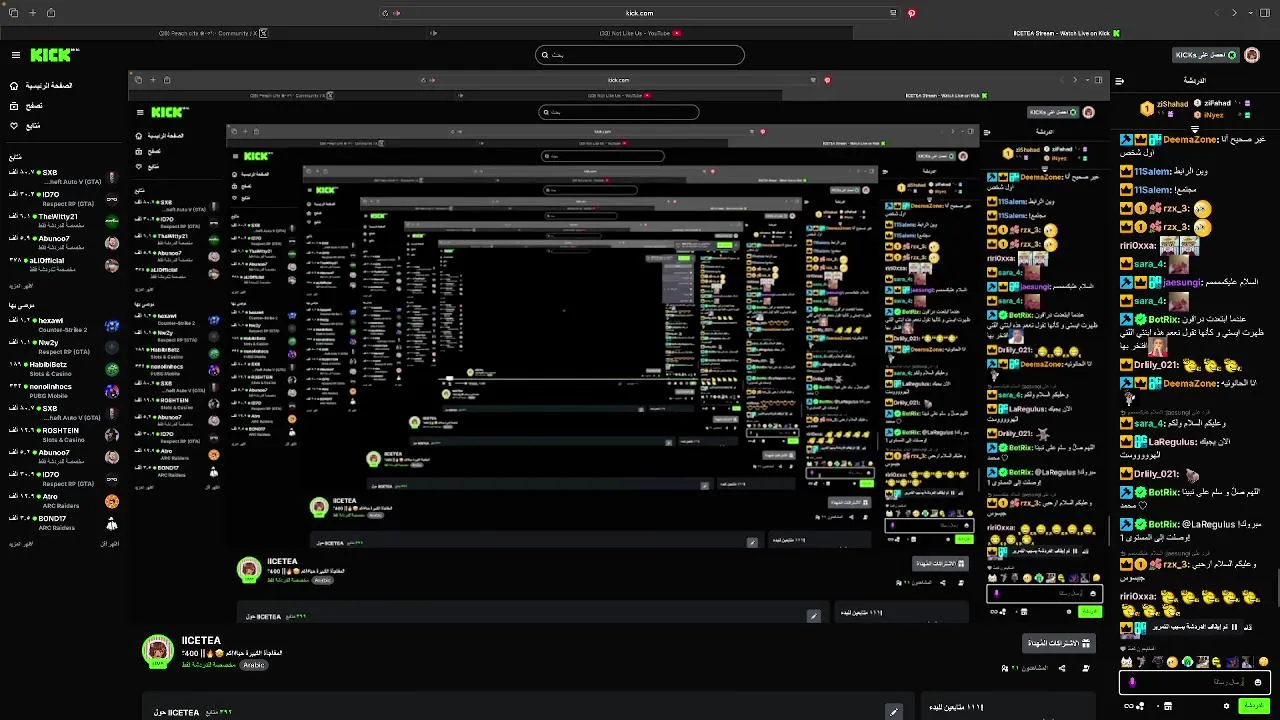Click the pencil edit icon in About panel
The image size is (1280, 720).
[894, 712]
